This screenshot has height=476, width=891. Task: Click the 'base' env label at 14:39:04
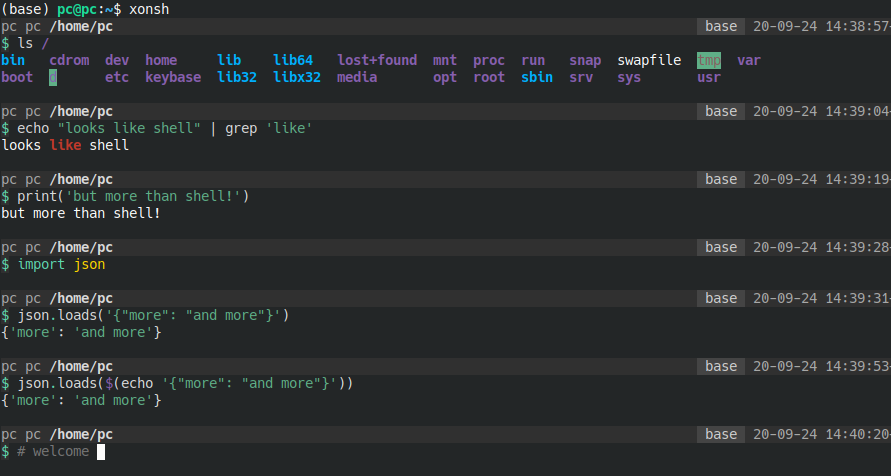(x=721, y=111)
